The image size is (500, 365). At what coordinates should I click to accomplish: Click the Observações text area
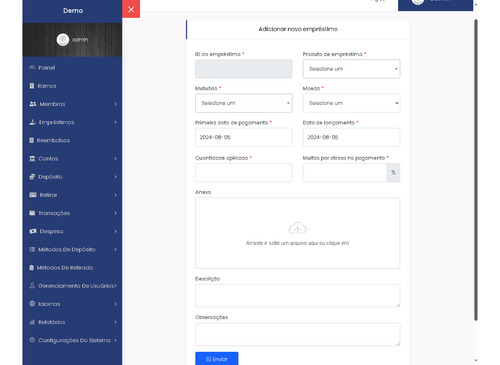click(297, 334)
